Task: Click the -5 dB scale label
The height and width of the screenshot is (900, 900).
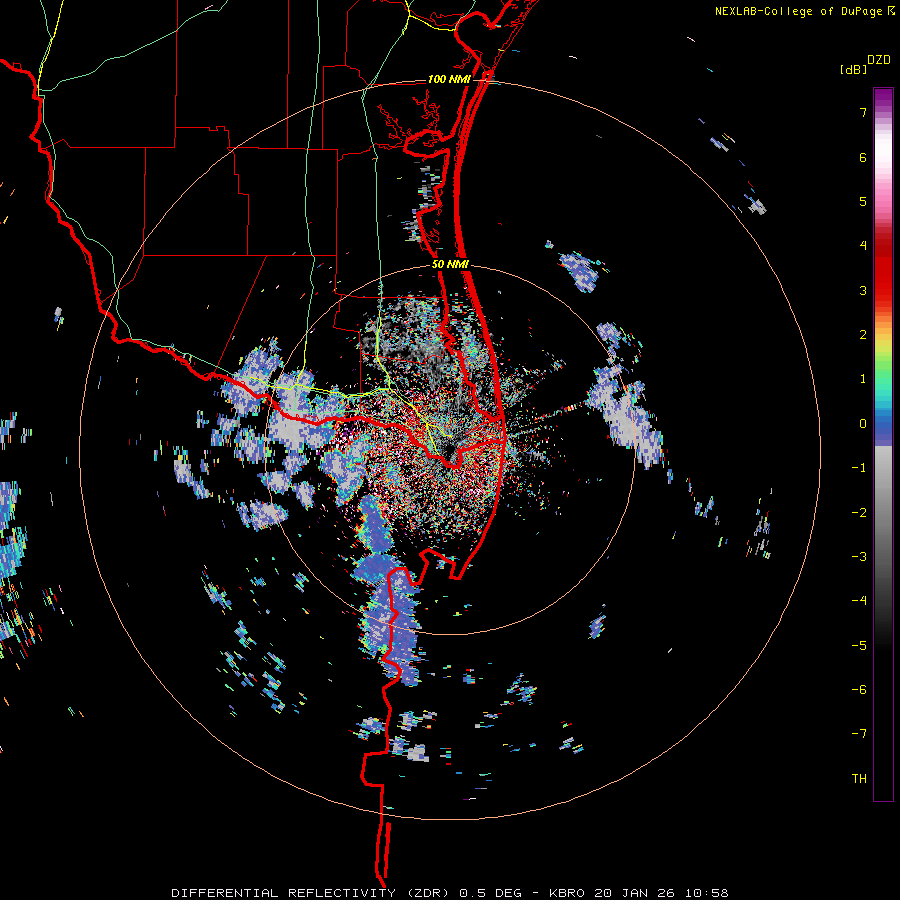Action: pos(859,646)
